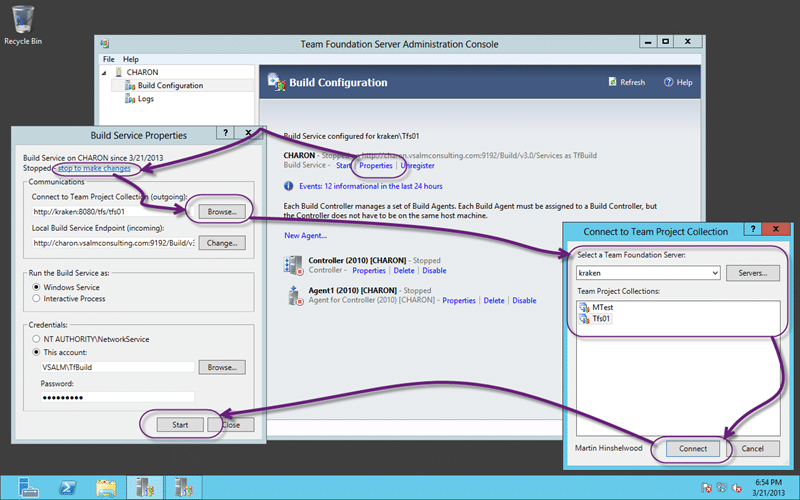Click Disable link for Controller

(434, 270)
